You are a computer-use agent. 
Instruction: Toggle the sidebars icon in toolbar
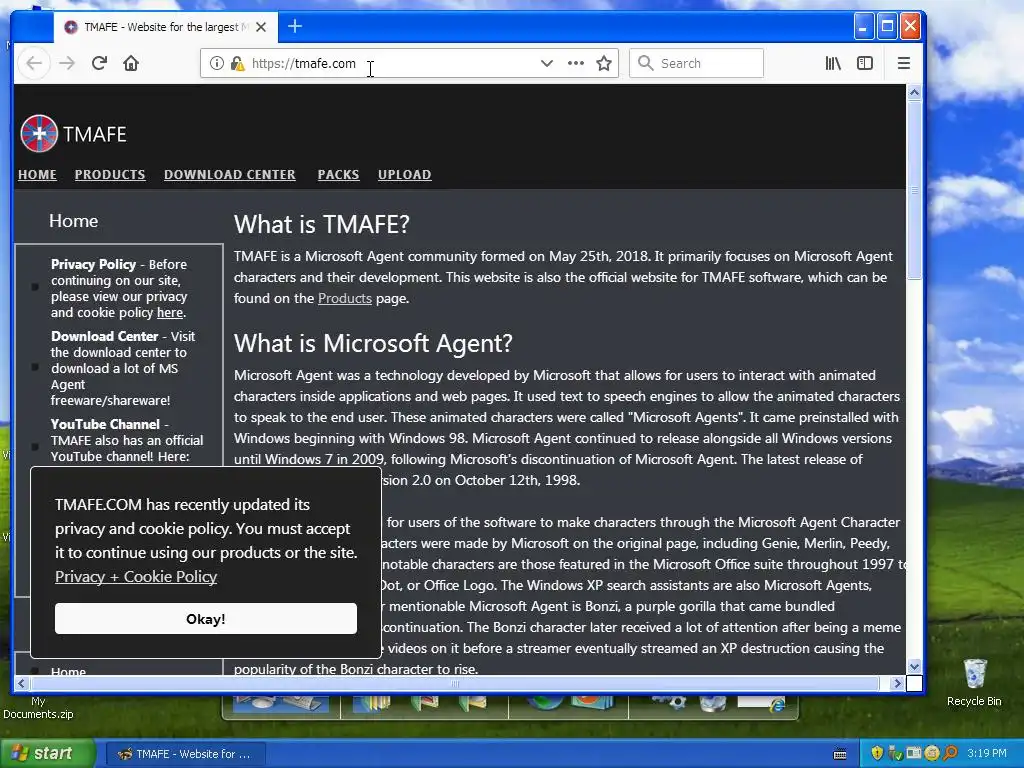pos(865,63)
